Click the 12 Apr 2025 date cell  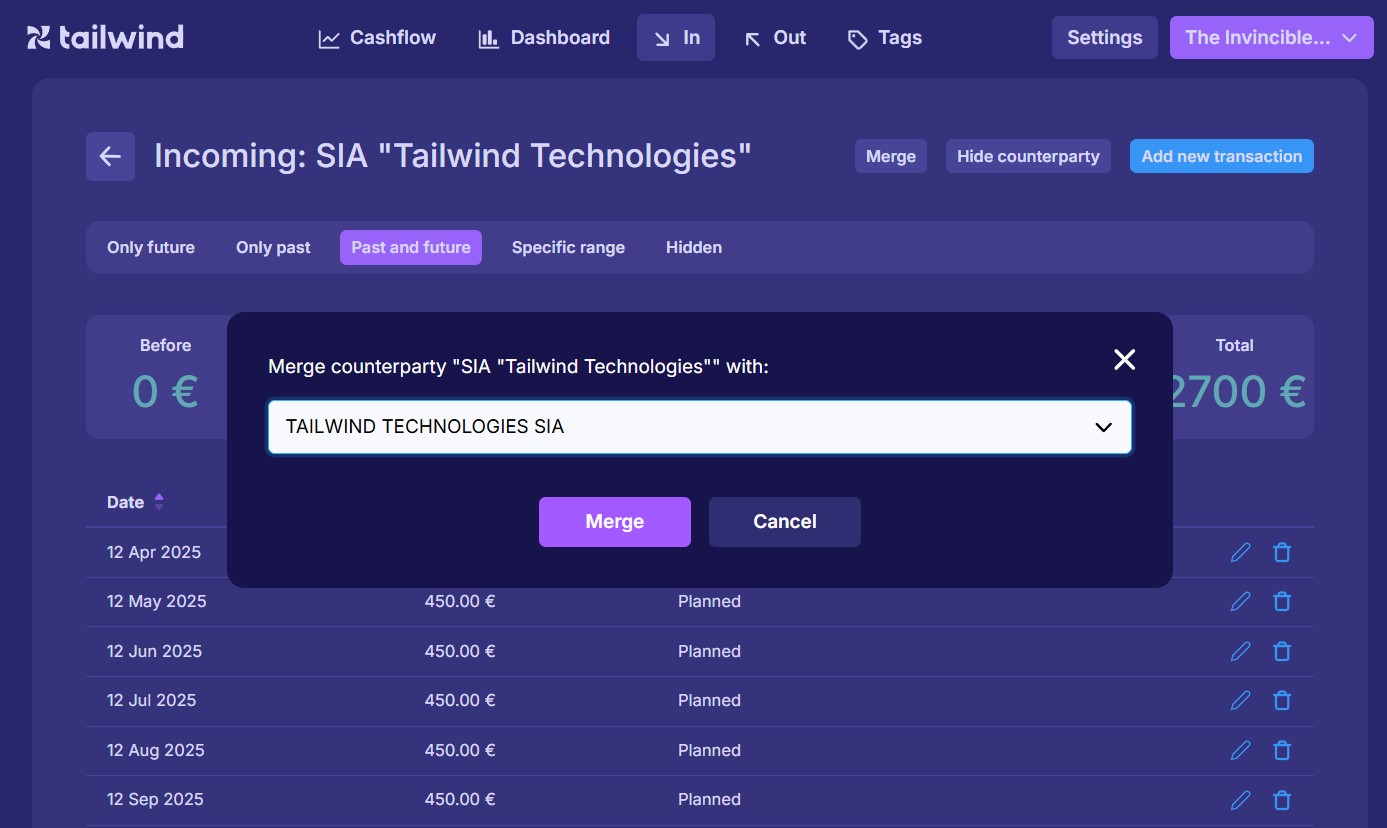click(154, 552)
